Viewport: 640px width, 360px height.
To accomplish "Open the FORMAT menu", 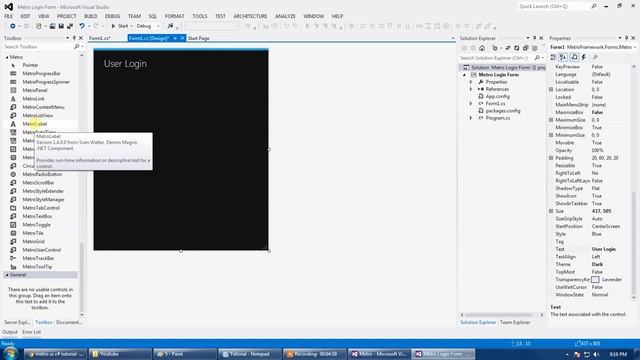I will 175,16.
